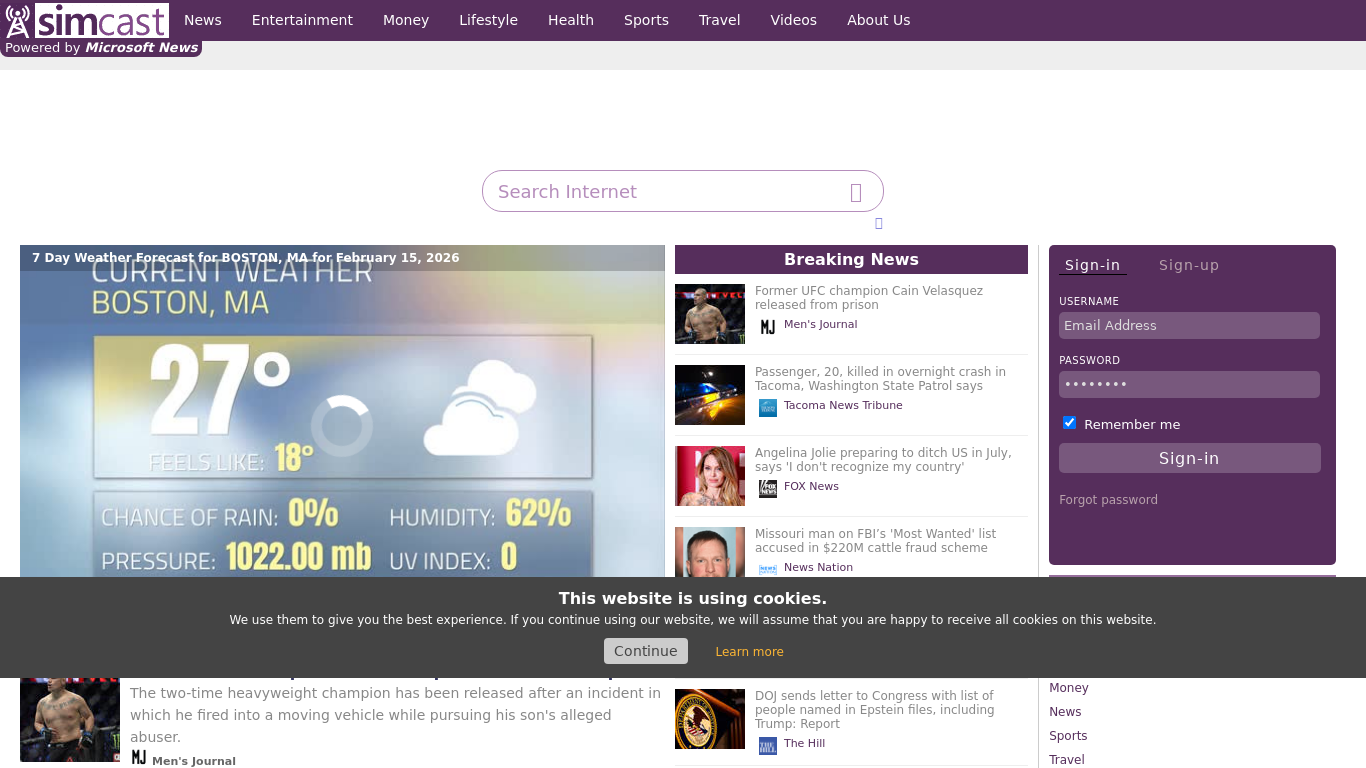Click The Hill source icon
The width and height of the screenshot is (1366, 768).
[767, 745]
